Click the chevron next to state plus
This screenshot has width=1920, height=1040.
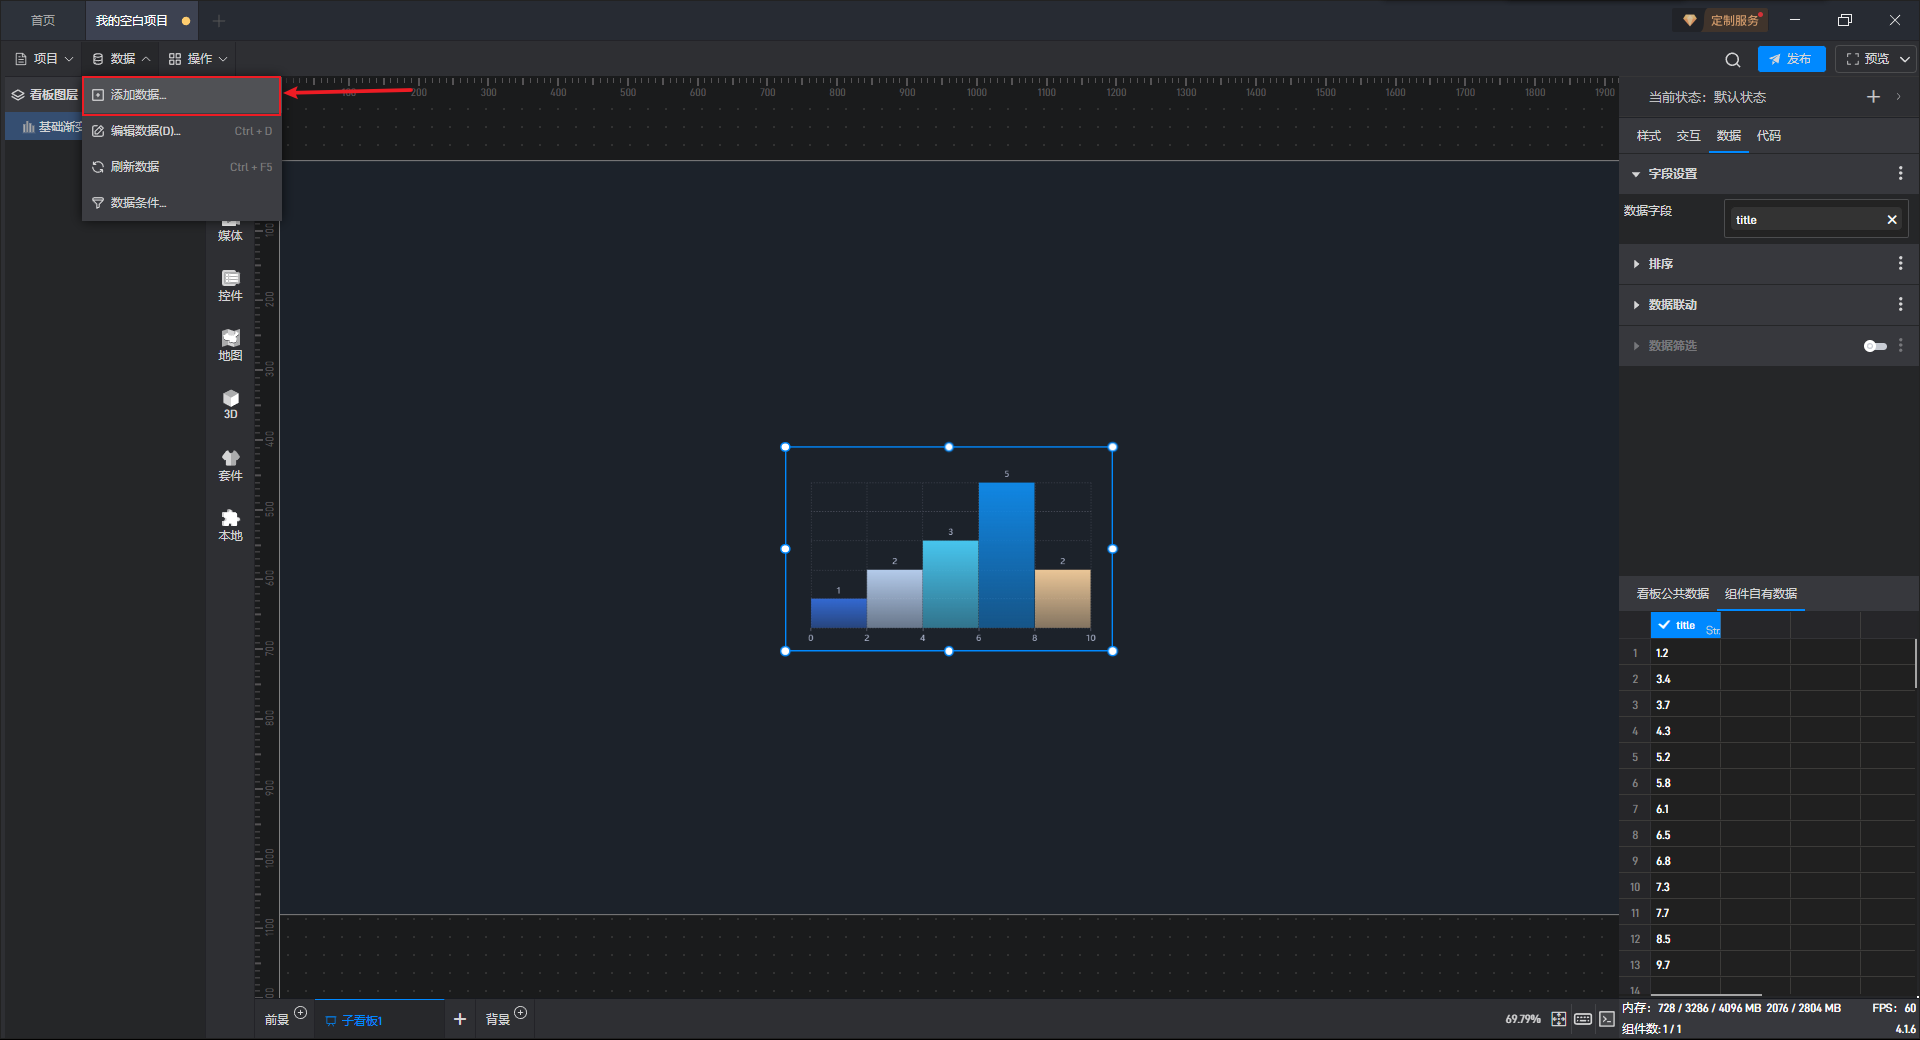(1898, 97)
